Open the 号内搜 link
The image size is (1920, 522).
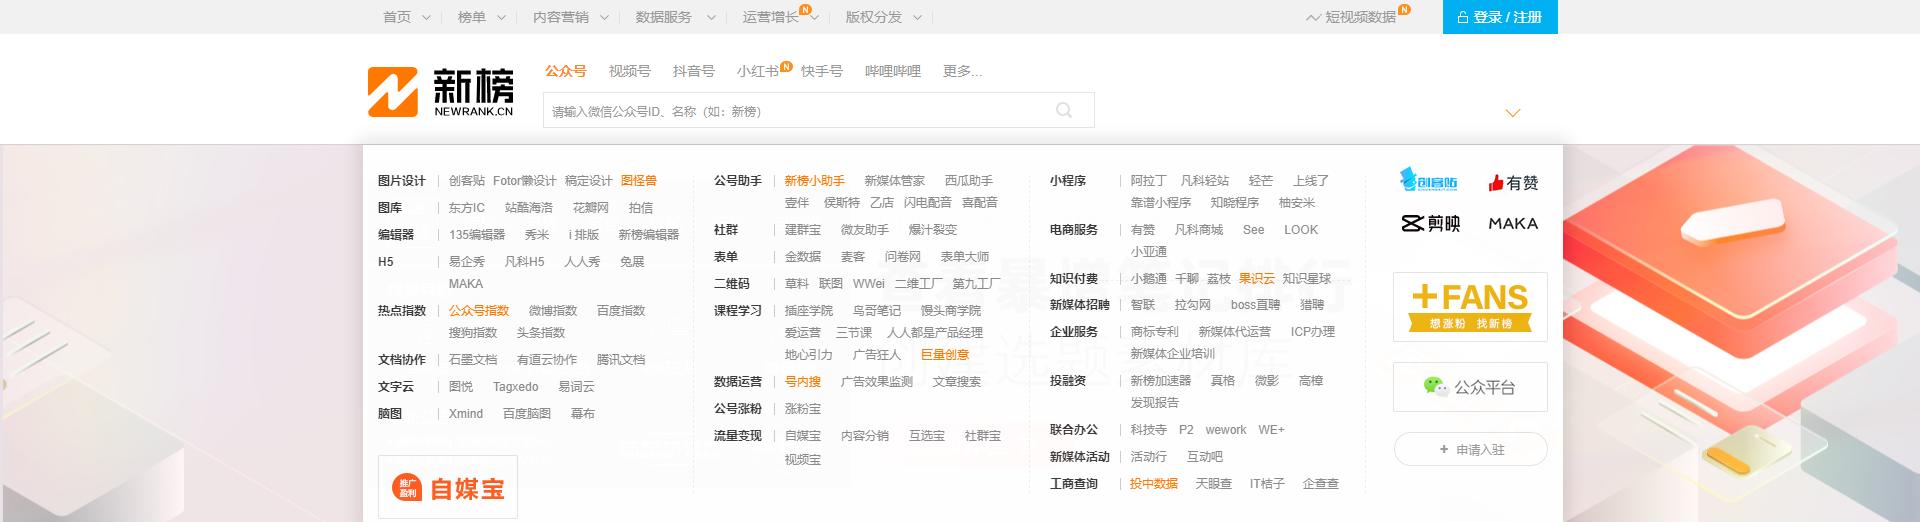tap(803, 382)
